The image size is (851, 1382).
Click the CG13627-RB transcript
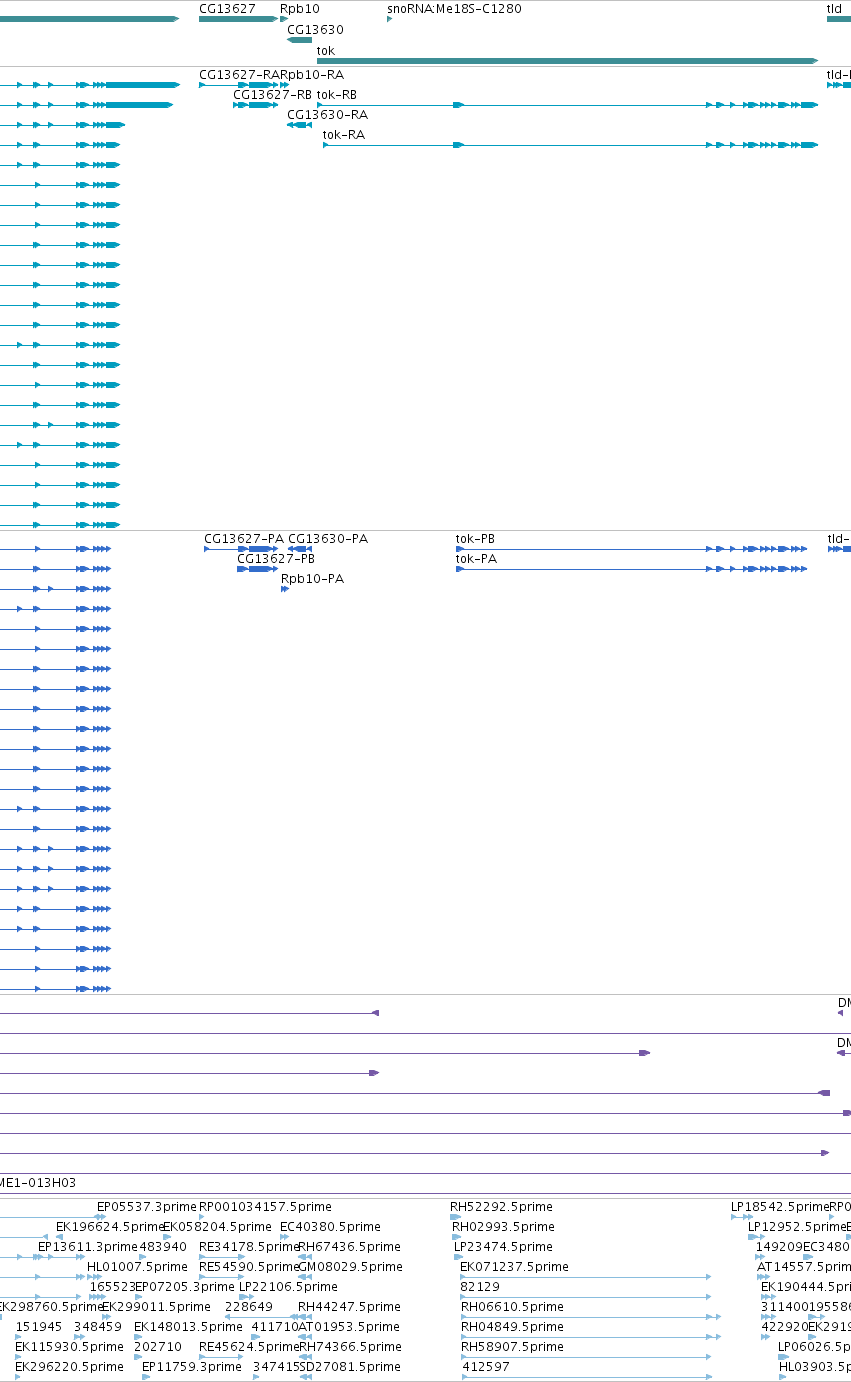tap(255, 105)
